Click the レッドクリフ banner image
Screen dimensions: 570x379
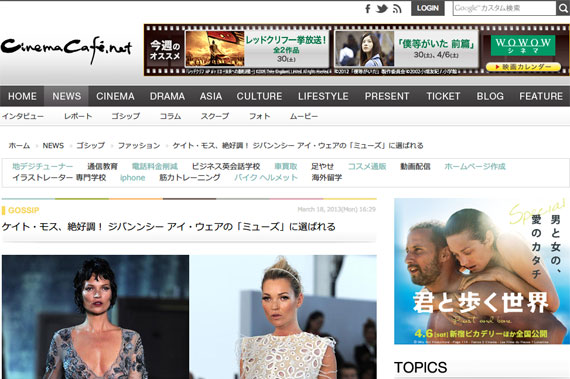[214, 48]
